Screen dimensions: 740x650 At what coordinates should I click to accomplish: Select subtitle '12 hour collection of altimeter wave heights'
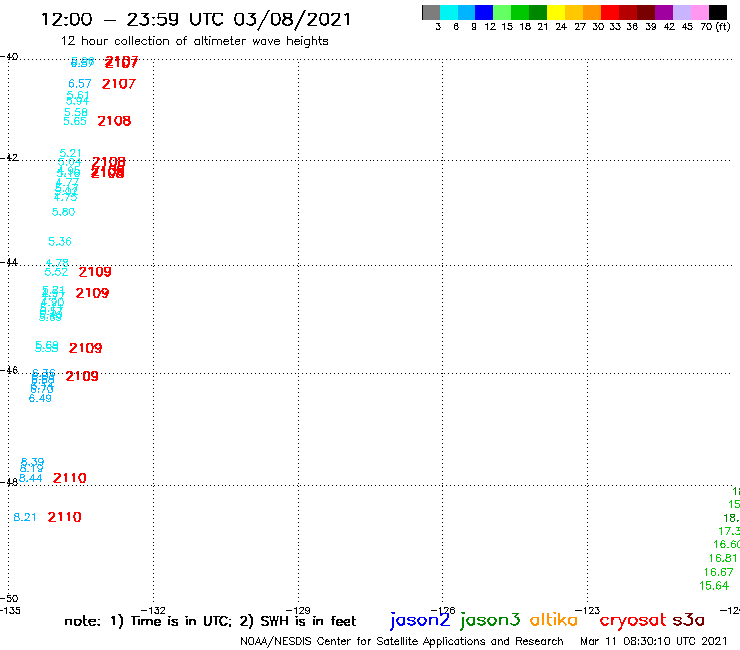(x=194, y=41)
